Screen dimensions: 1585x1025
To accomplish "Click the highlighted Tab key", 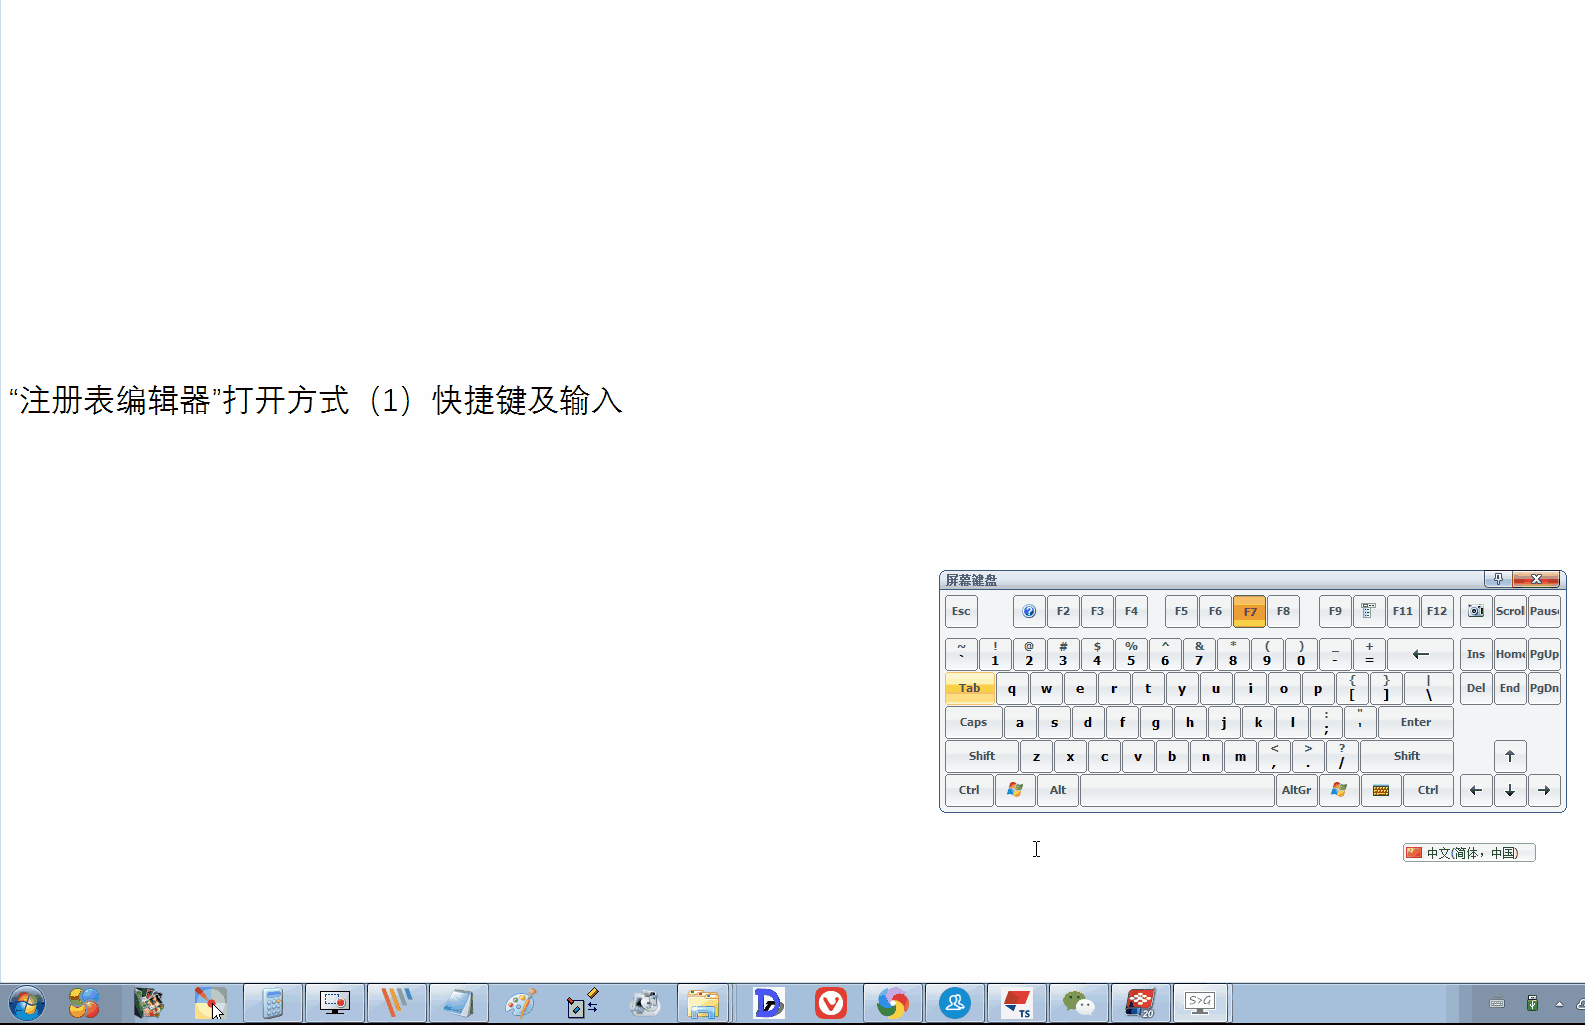I will 970,688.
